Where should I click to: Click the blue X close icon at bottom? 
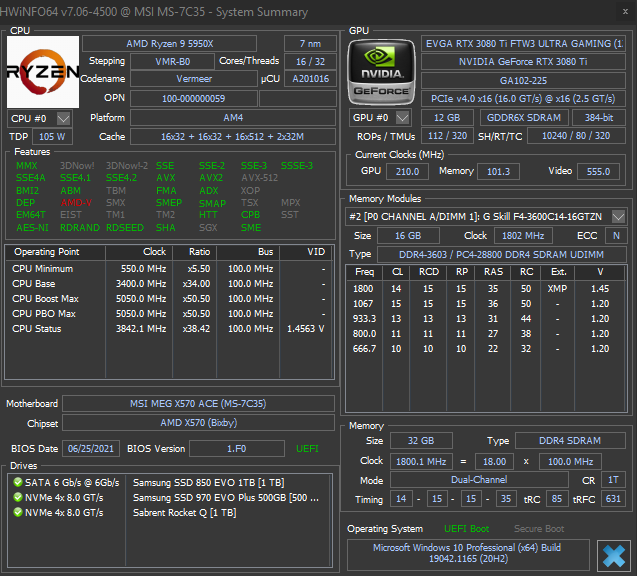point(613,556)
